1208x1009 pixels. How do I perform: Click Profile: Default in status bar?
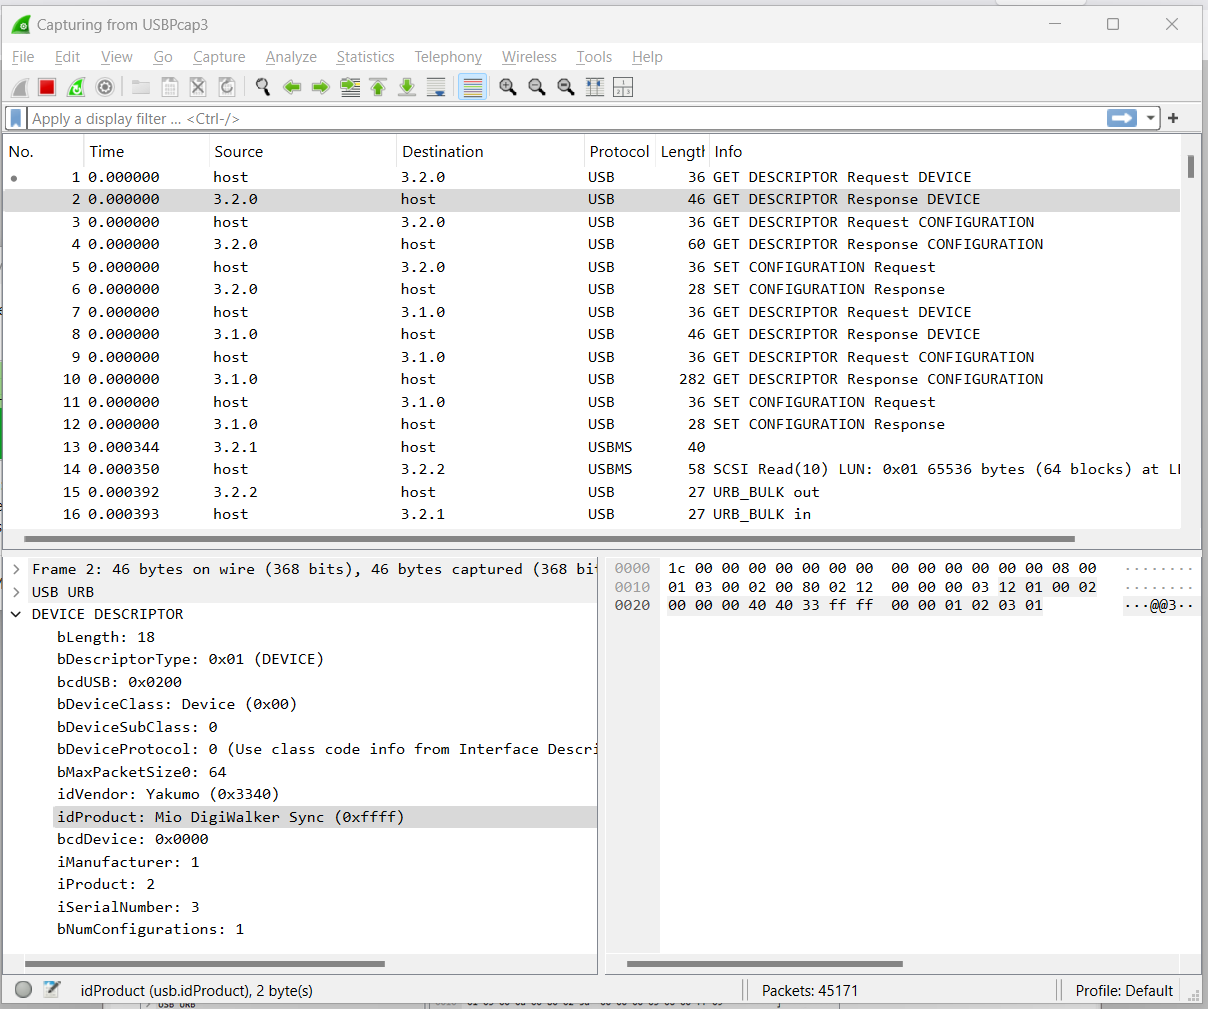1124,991
